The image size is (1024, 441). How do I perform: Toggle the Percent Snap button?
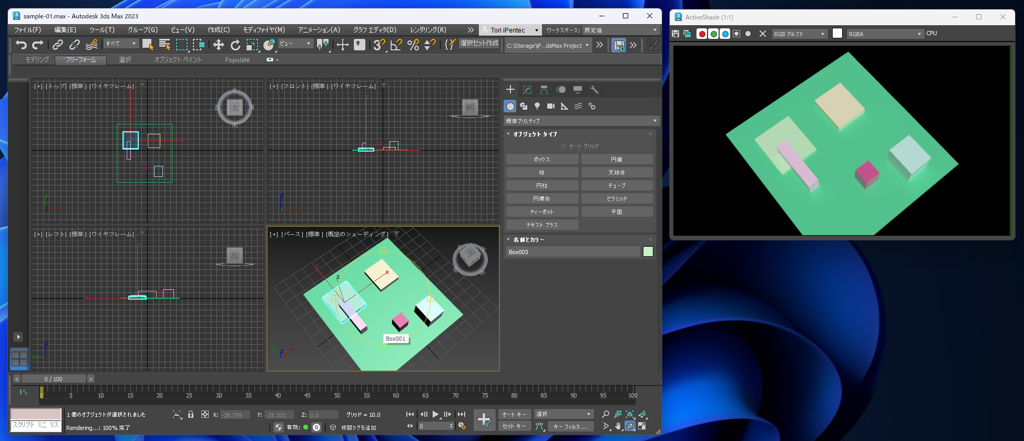point(413,44)
